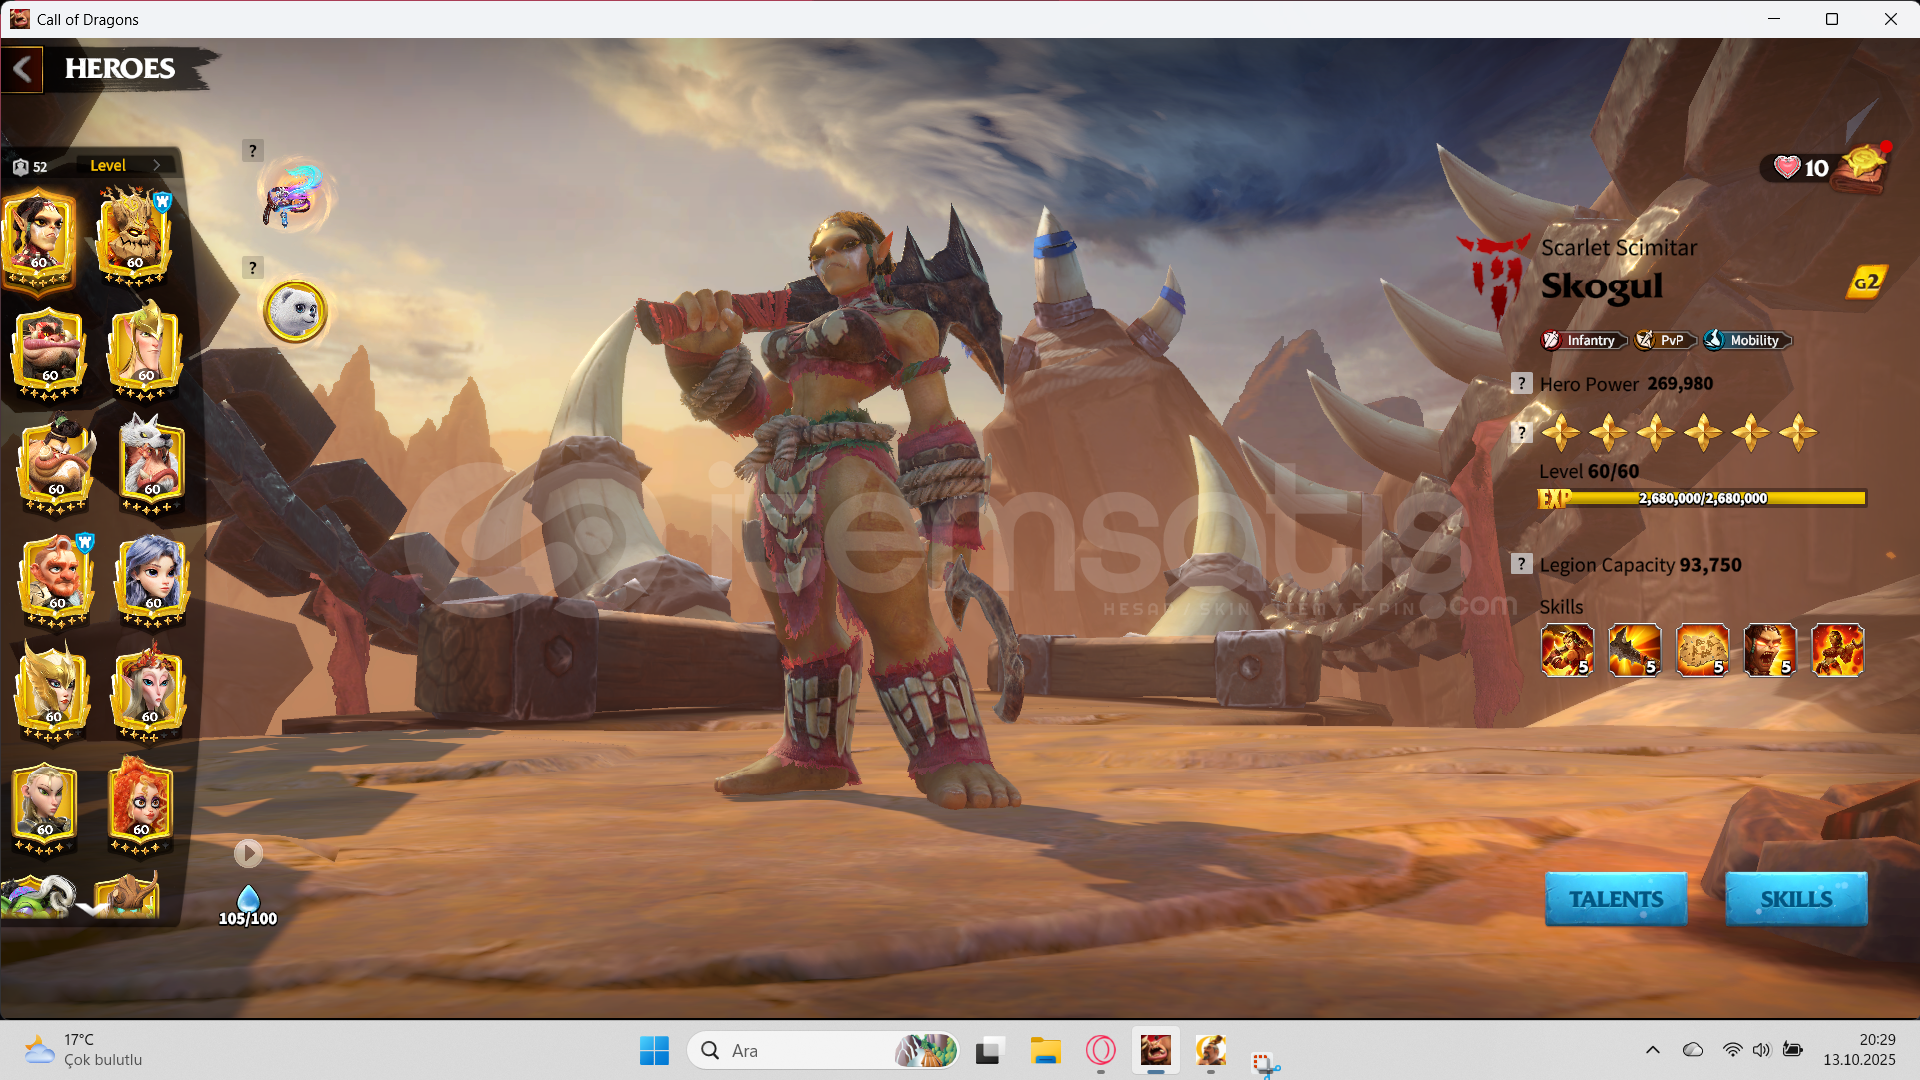Image resolution: width=1920 pixels, height=1080 pixels.
Task: Click the Mobility tag
Action: (x=1746, y=341)
